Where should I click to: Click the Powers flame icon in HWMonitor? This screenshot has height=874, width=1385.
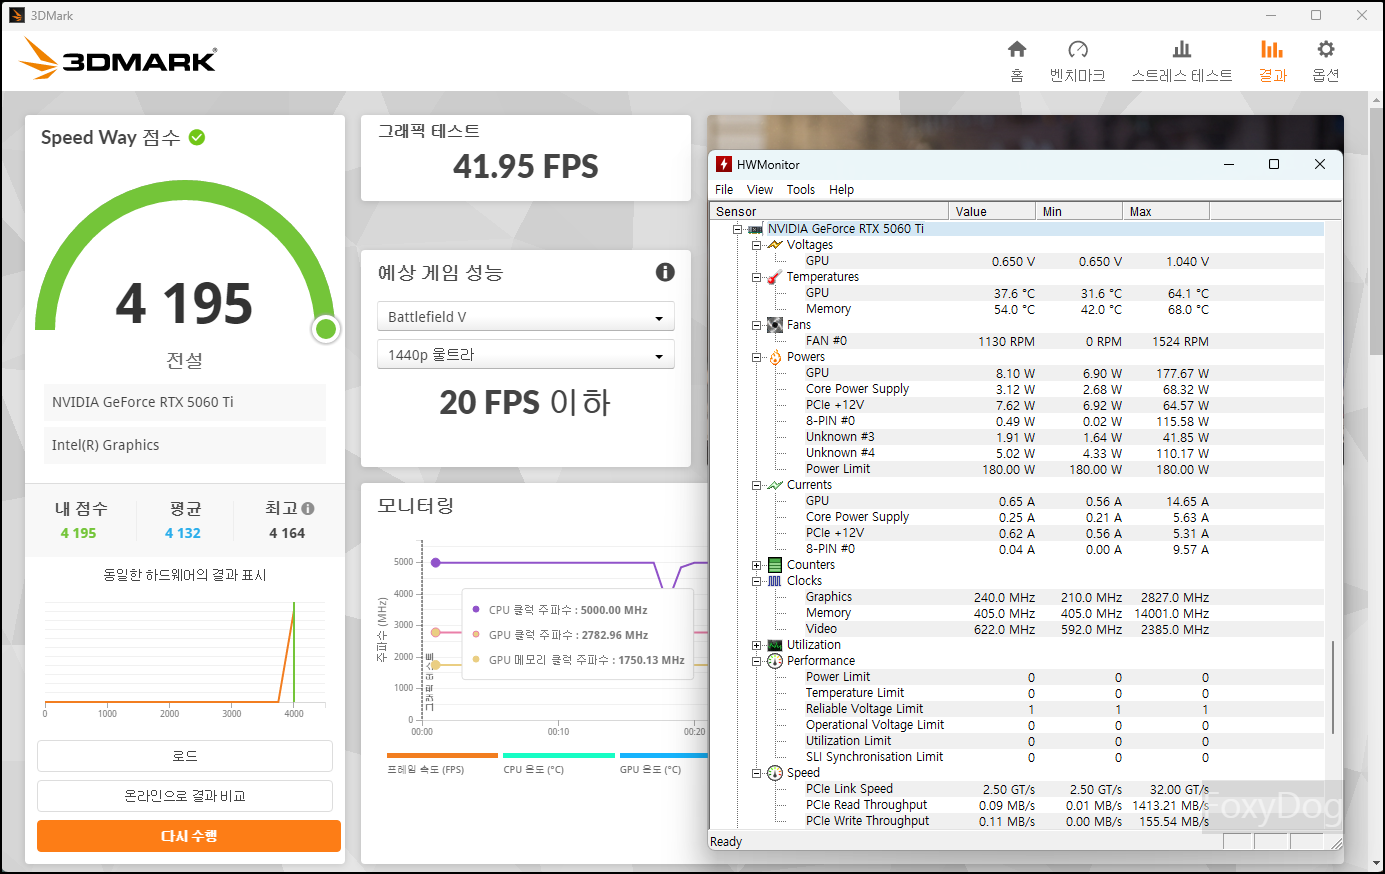point(775,357)
